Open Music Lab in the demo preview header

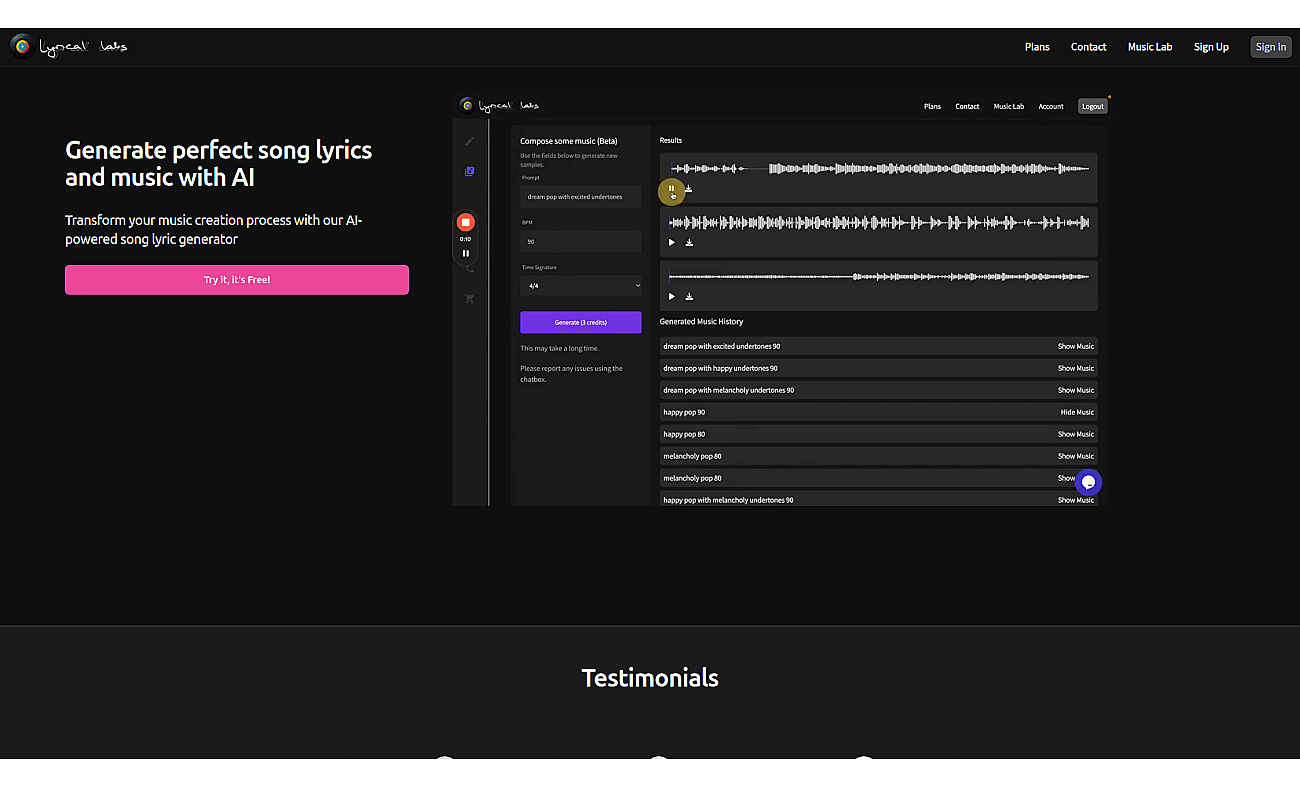pos(1009,106)
